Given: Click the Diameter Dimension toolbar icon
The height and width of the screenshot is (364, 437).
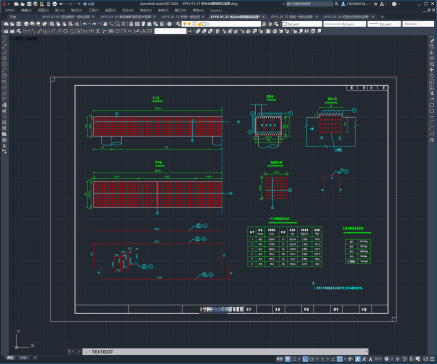Looking at the screenshot, I should (x=65, y=31).
